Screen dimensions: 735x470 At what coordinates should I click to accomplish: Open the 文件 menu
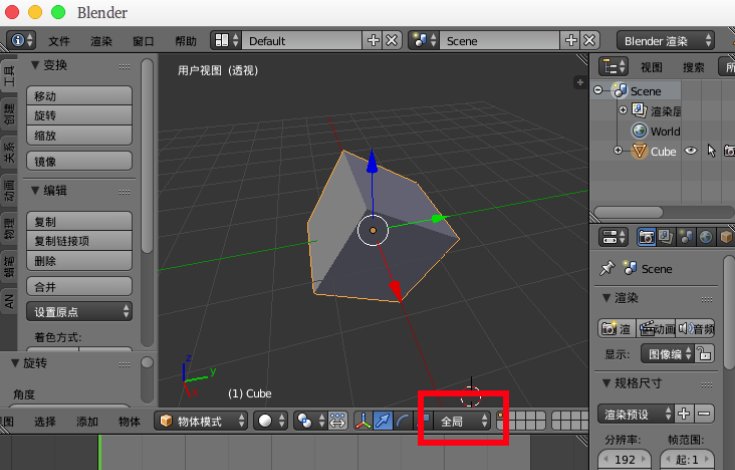[x=60, y=41]
